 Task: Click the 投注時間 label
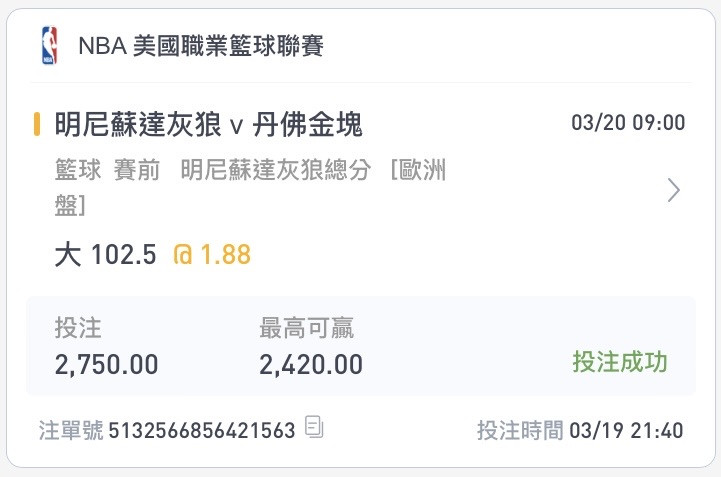pos(520,431)
